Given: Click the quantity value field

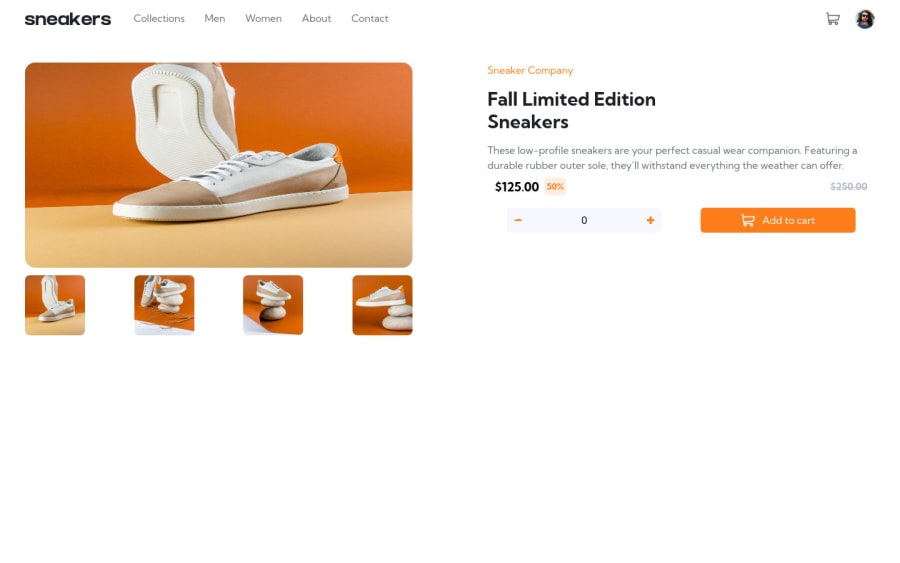Looking at the screenshot, I should coord(584,220).
